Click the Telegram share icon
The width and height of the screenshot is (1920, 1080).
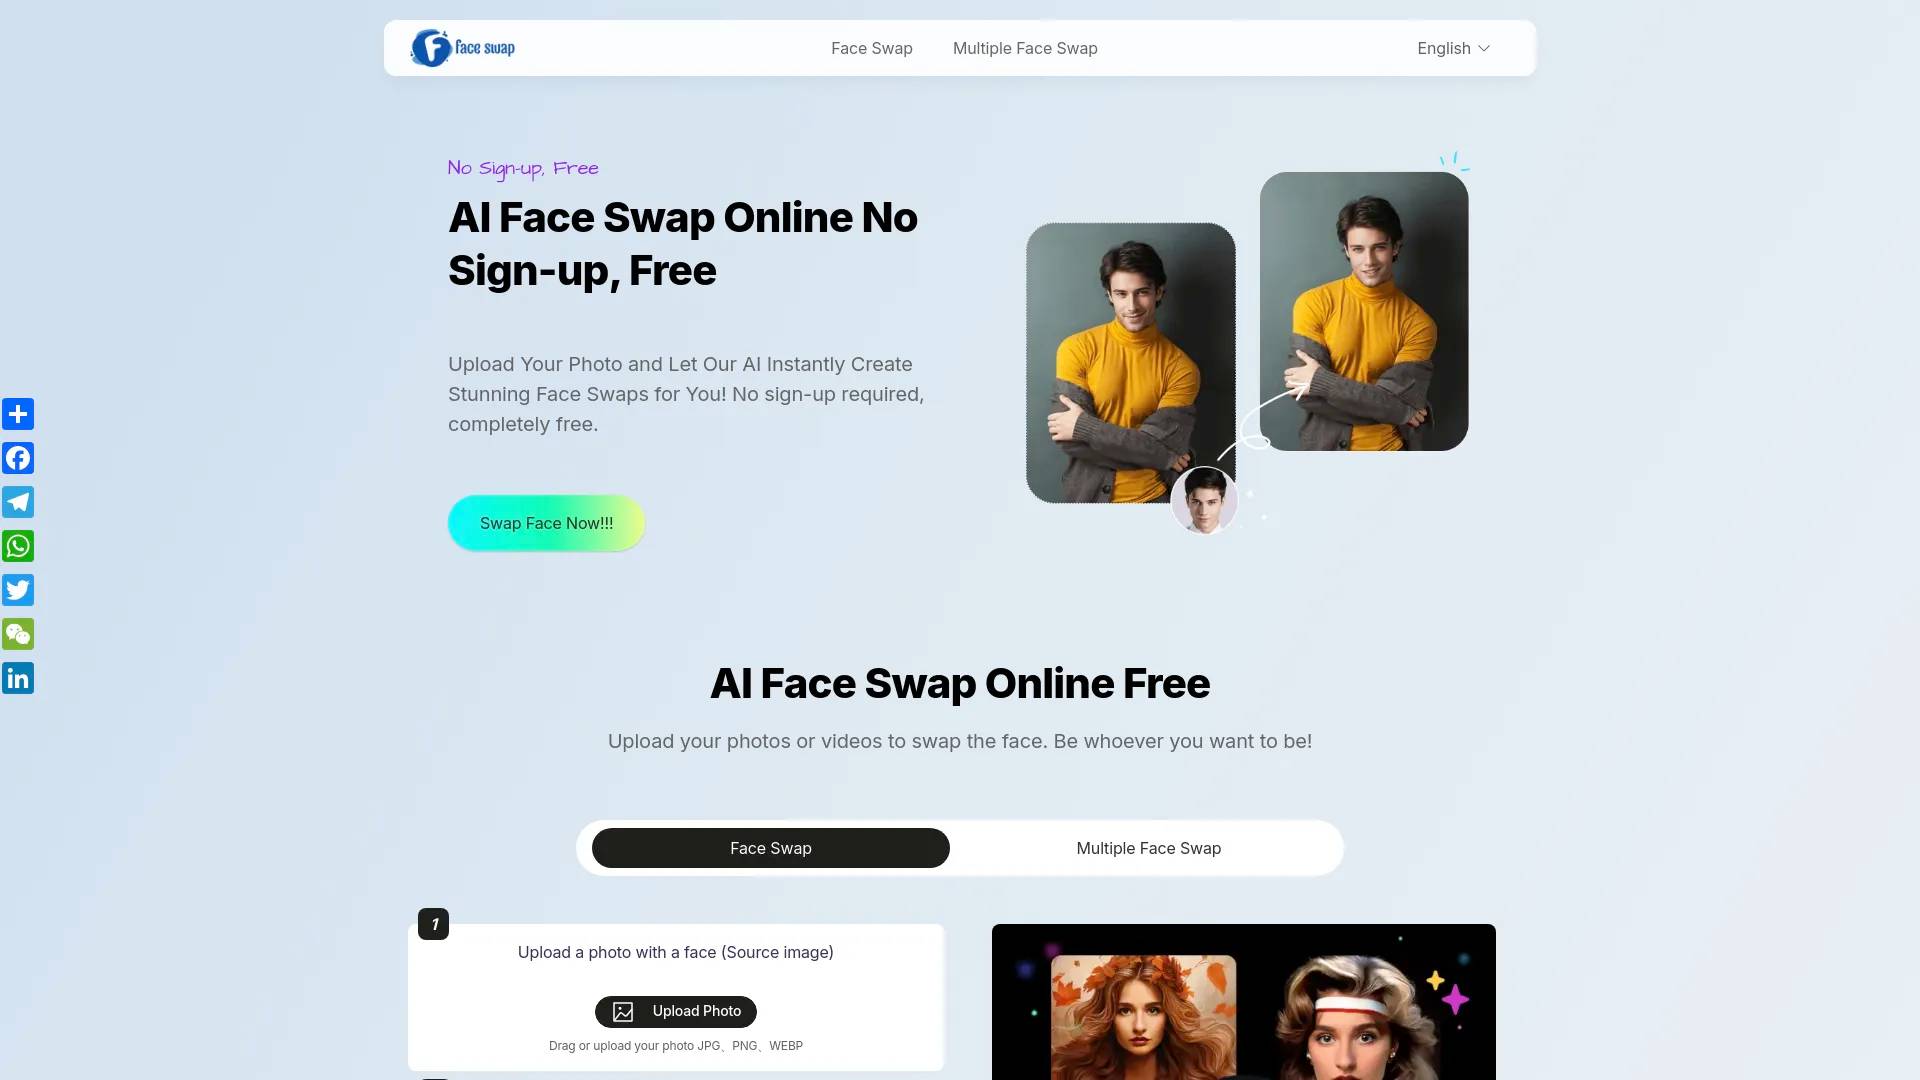pos(18,501)
